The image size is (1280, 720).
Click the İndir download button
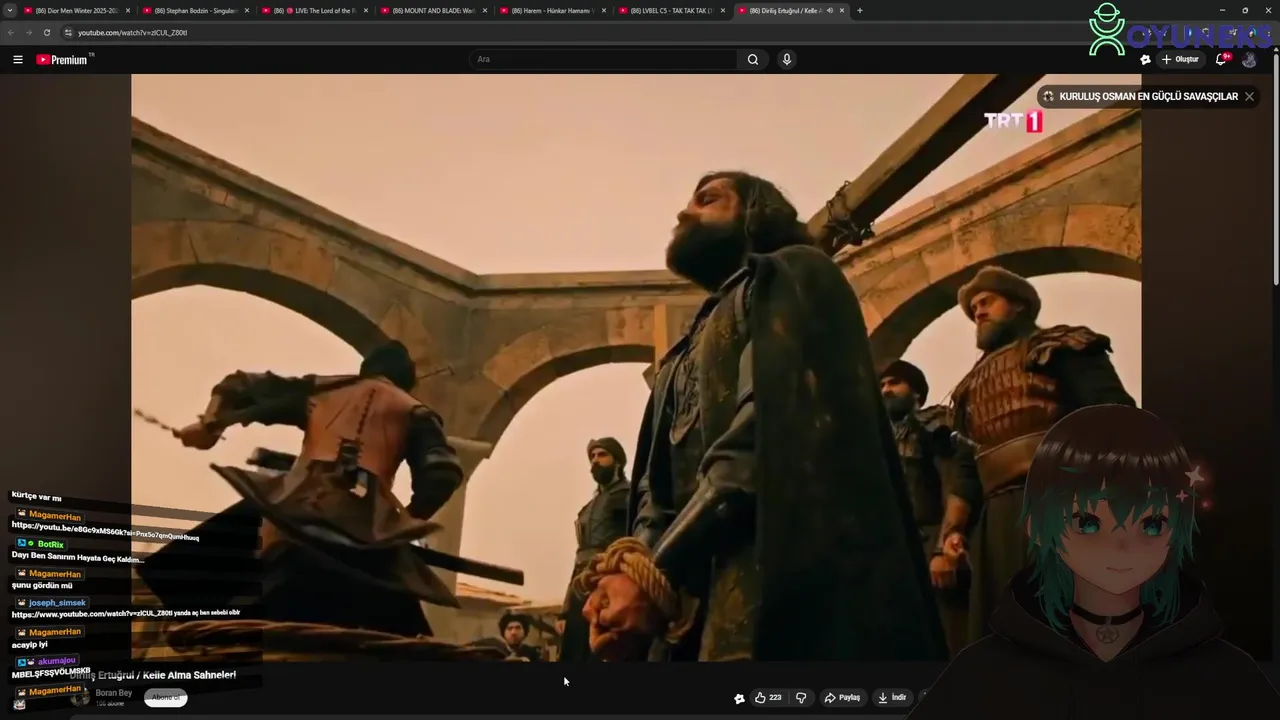[892, 698]
